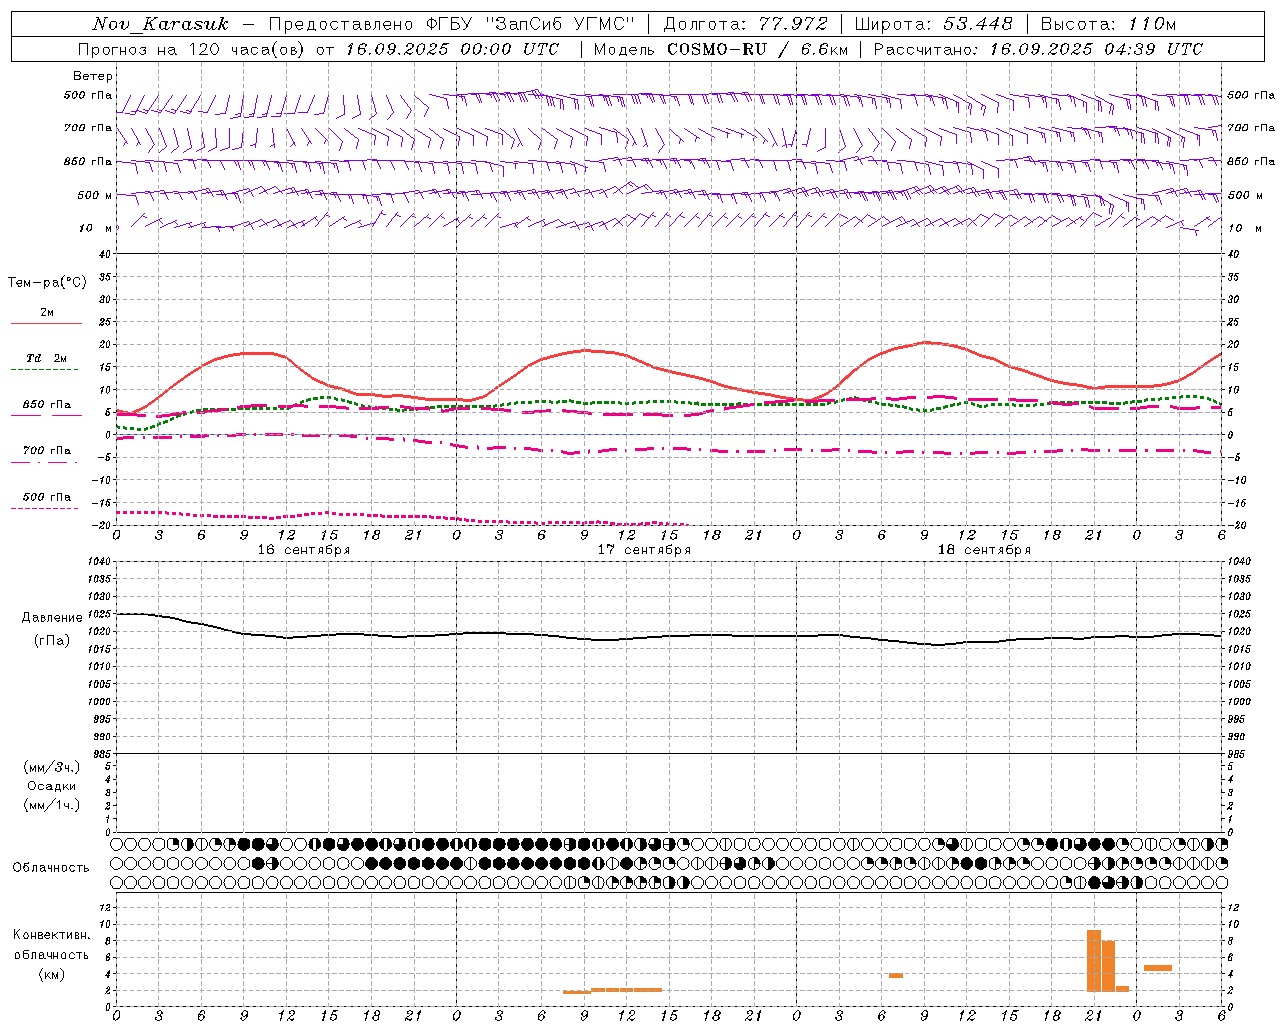Click the date label 17 сентября
Image resolution: width=1280 pixels, height=1024 pixels.
pyautogui.click(x=644, y=549)
